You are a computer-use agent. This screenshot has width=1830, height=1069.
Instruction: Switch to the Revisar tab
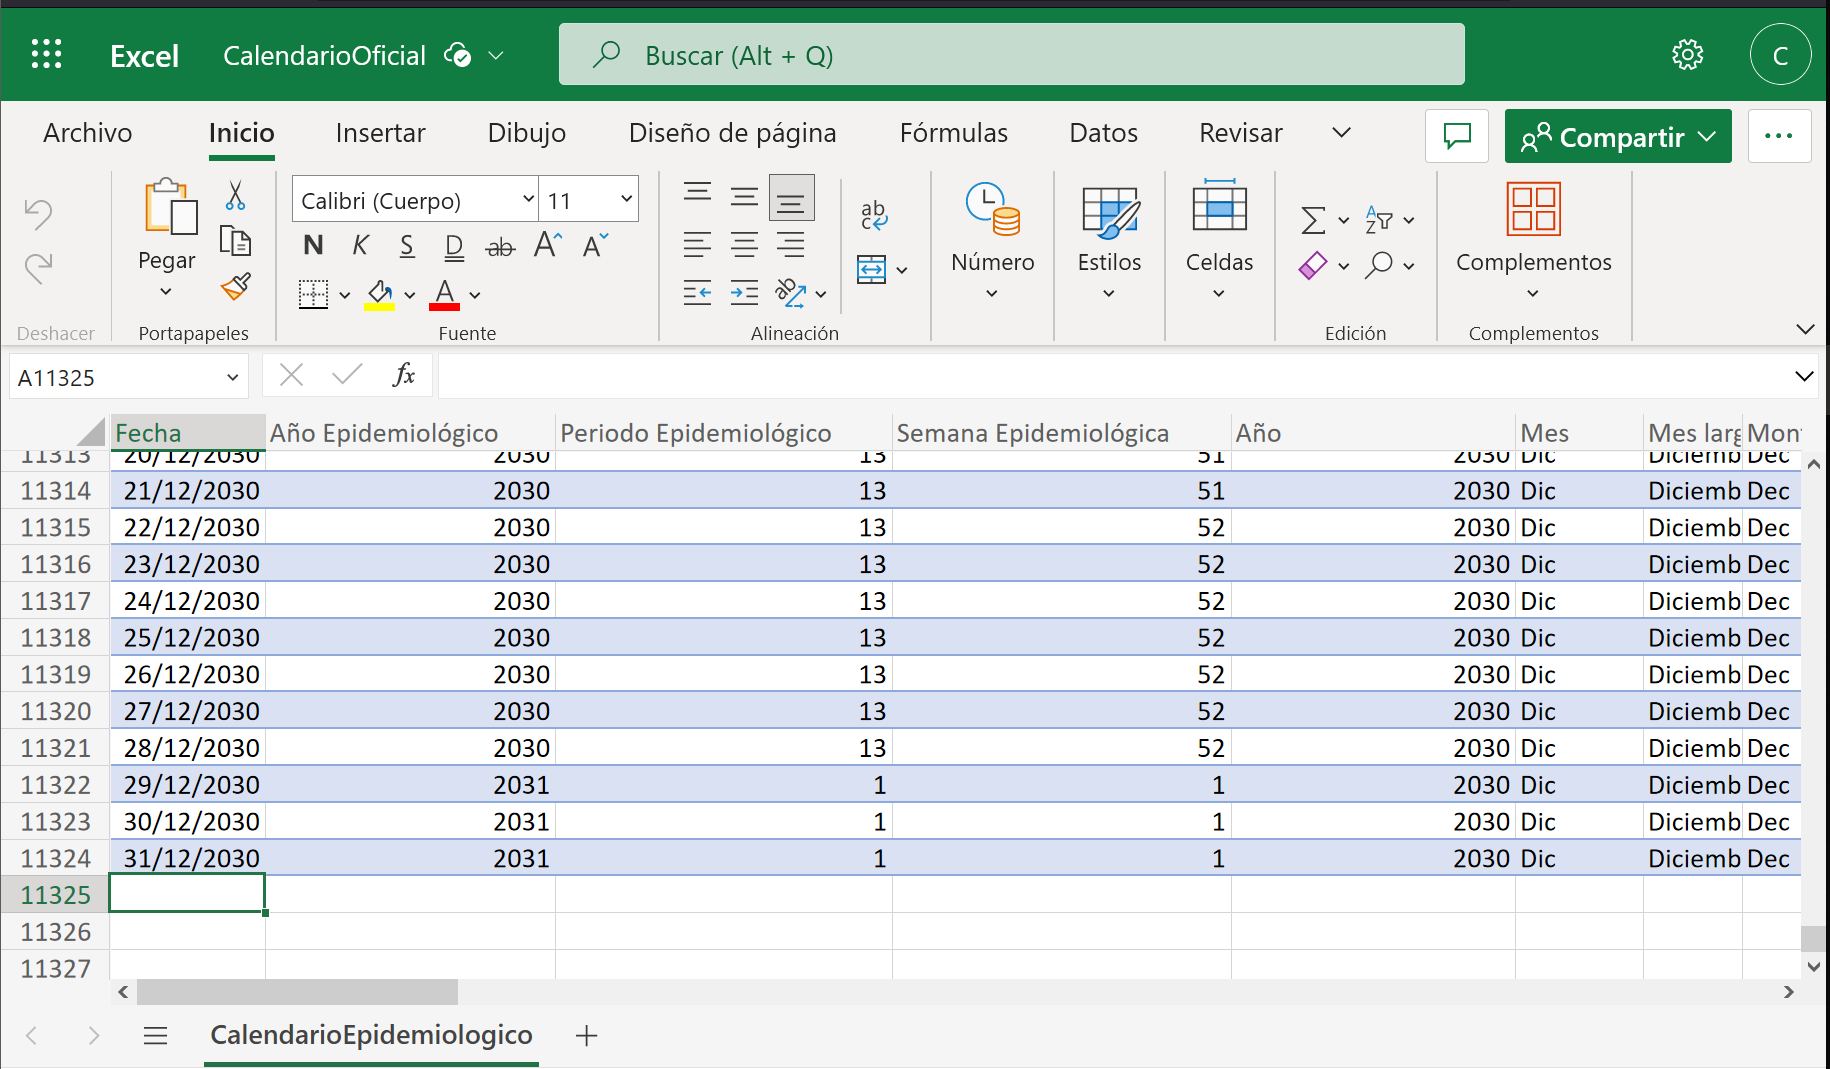click(1241, 133)
